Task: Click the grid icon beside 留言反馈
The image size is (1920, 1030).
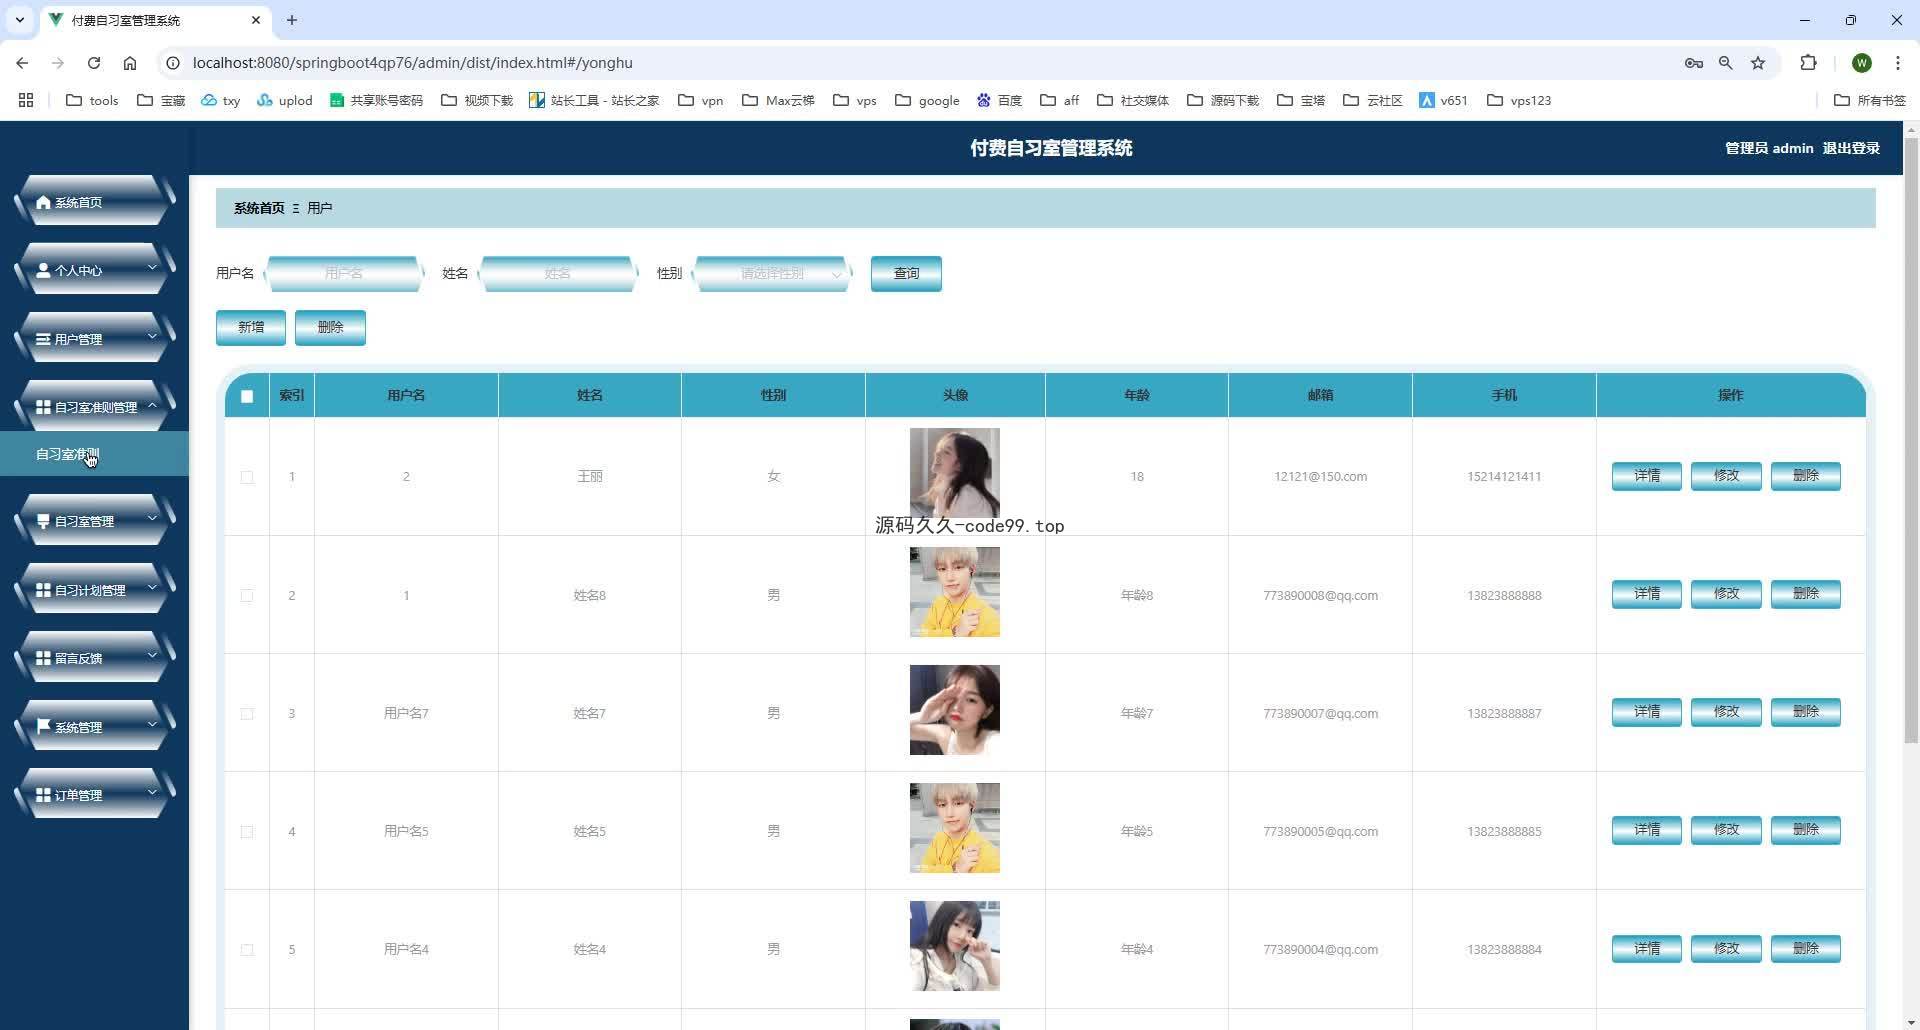Action: (x=43, y=659)
